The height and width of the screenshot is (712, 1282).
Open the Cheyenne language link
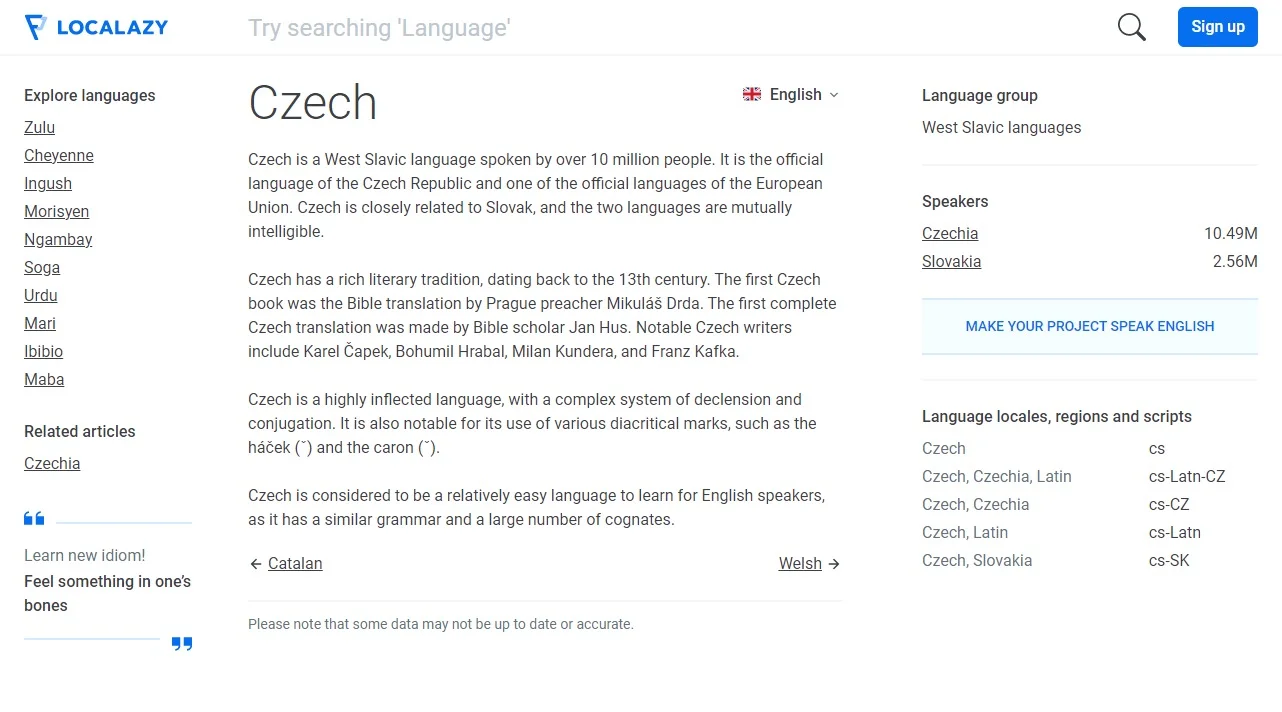pos(59,156)
